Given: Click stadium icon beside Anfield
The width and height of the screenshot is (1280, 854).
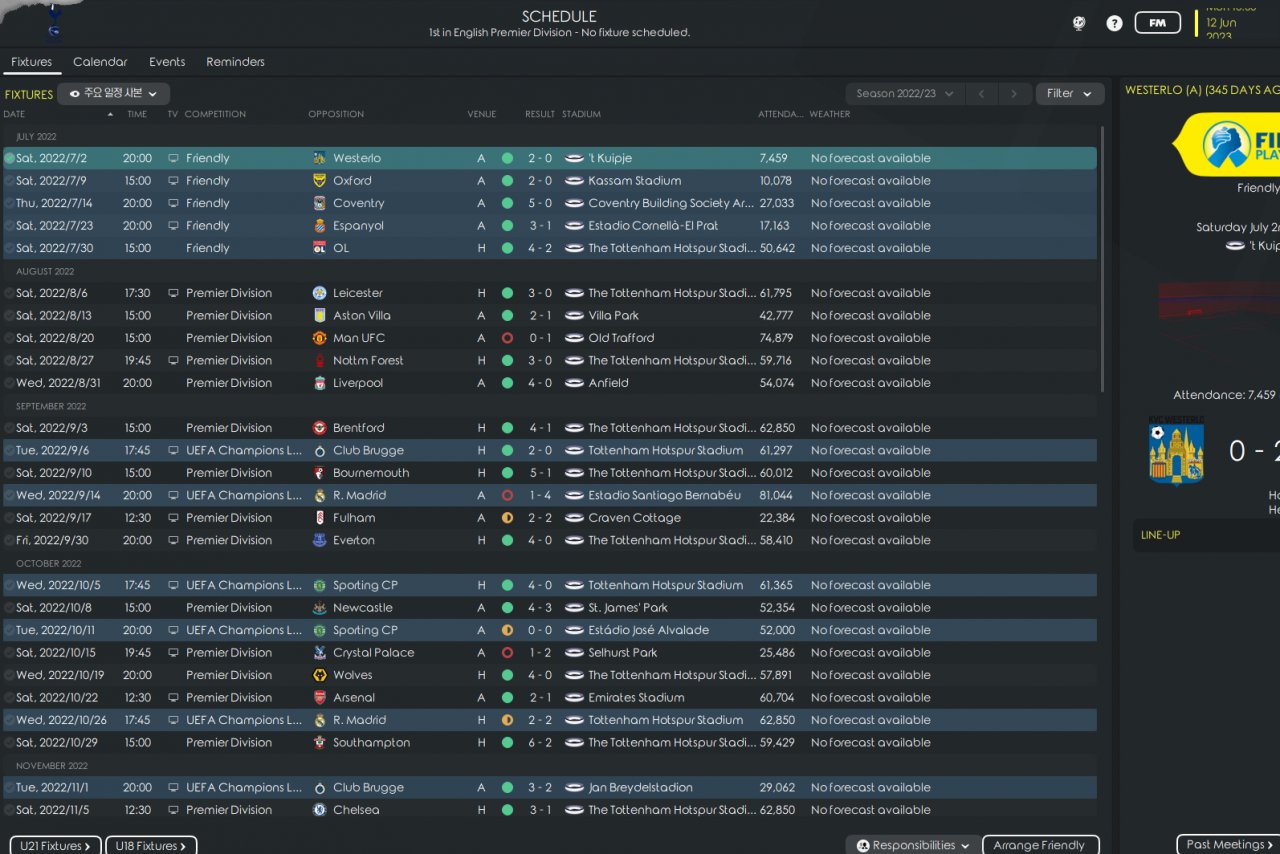Looking at the screenshot, I should pyautogui.click(x=574, y=383).
